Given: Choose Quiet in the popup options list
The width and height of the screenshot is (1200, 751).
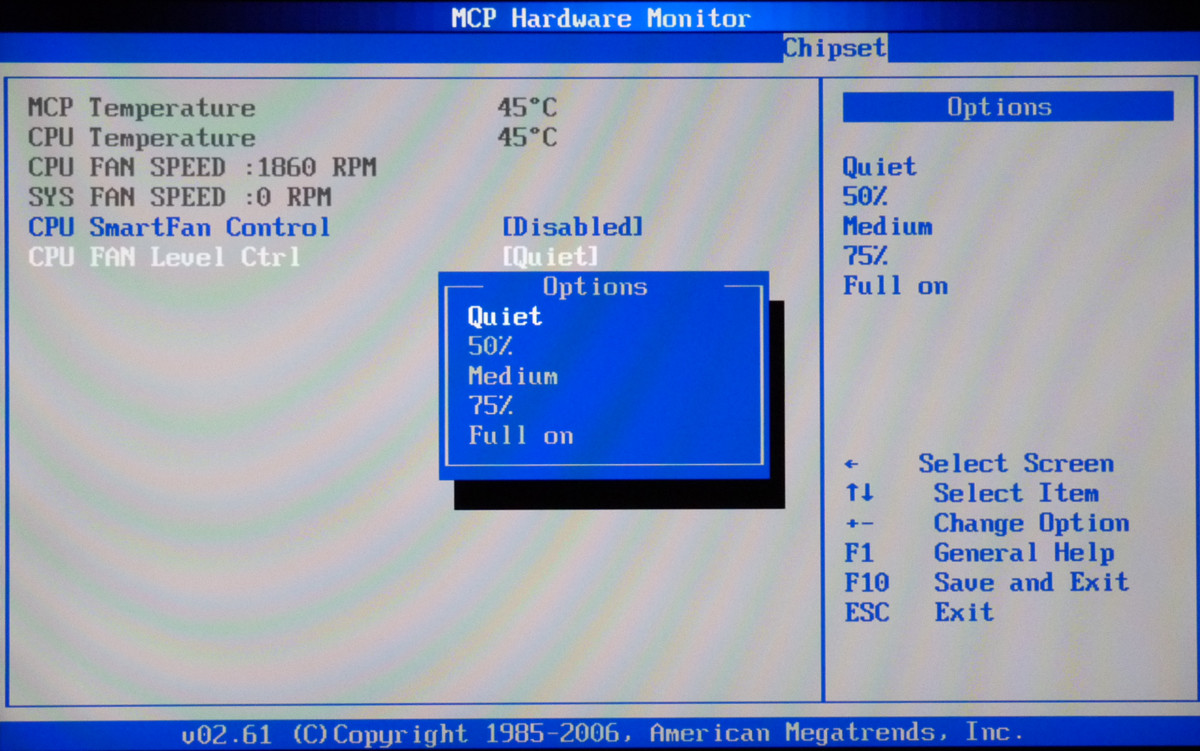Looking at the screenshot, I should (505, 317).
